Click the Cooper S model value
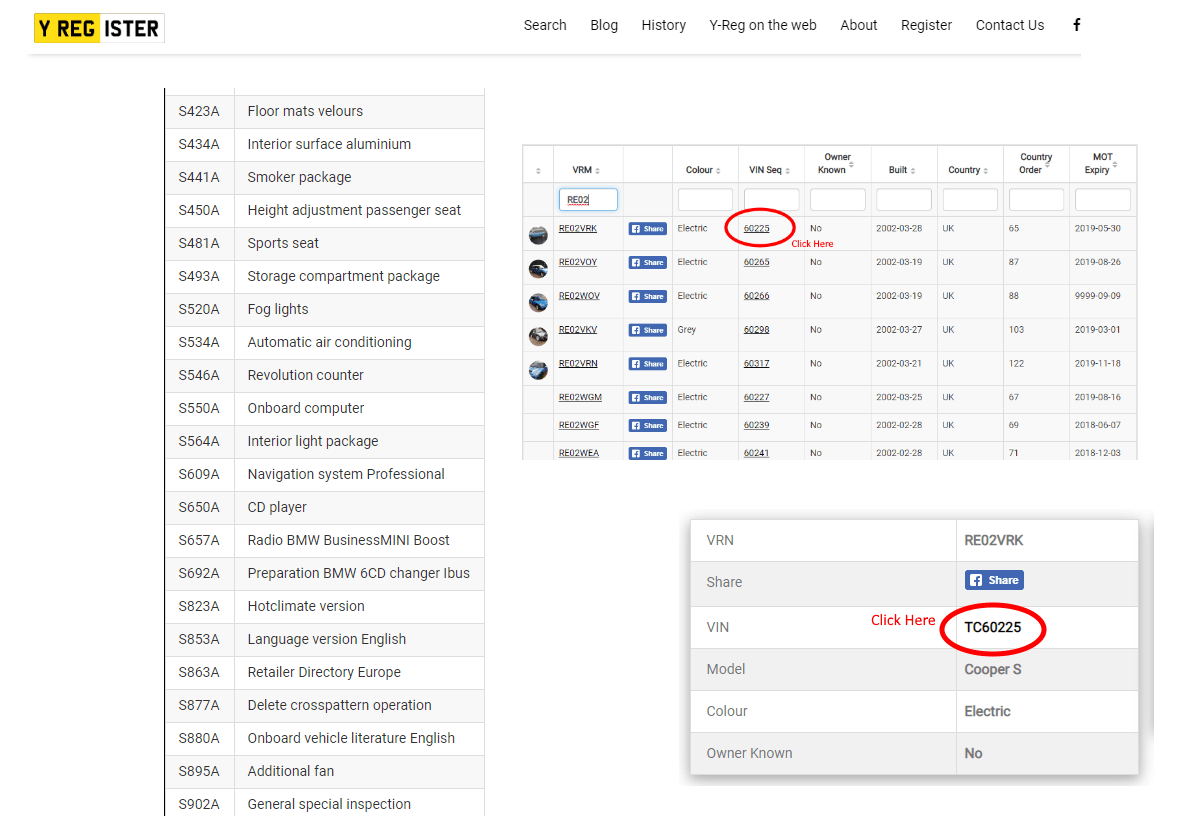Image resolution: width=1200 pixels, height=816 pixels. coord(993,669)
